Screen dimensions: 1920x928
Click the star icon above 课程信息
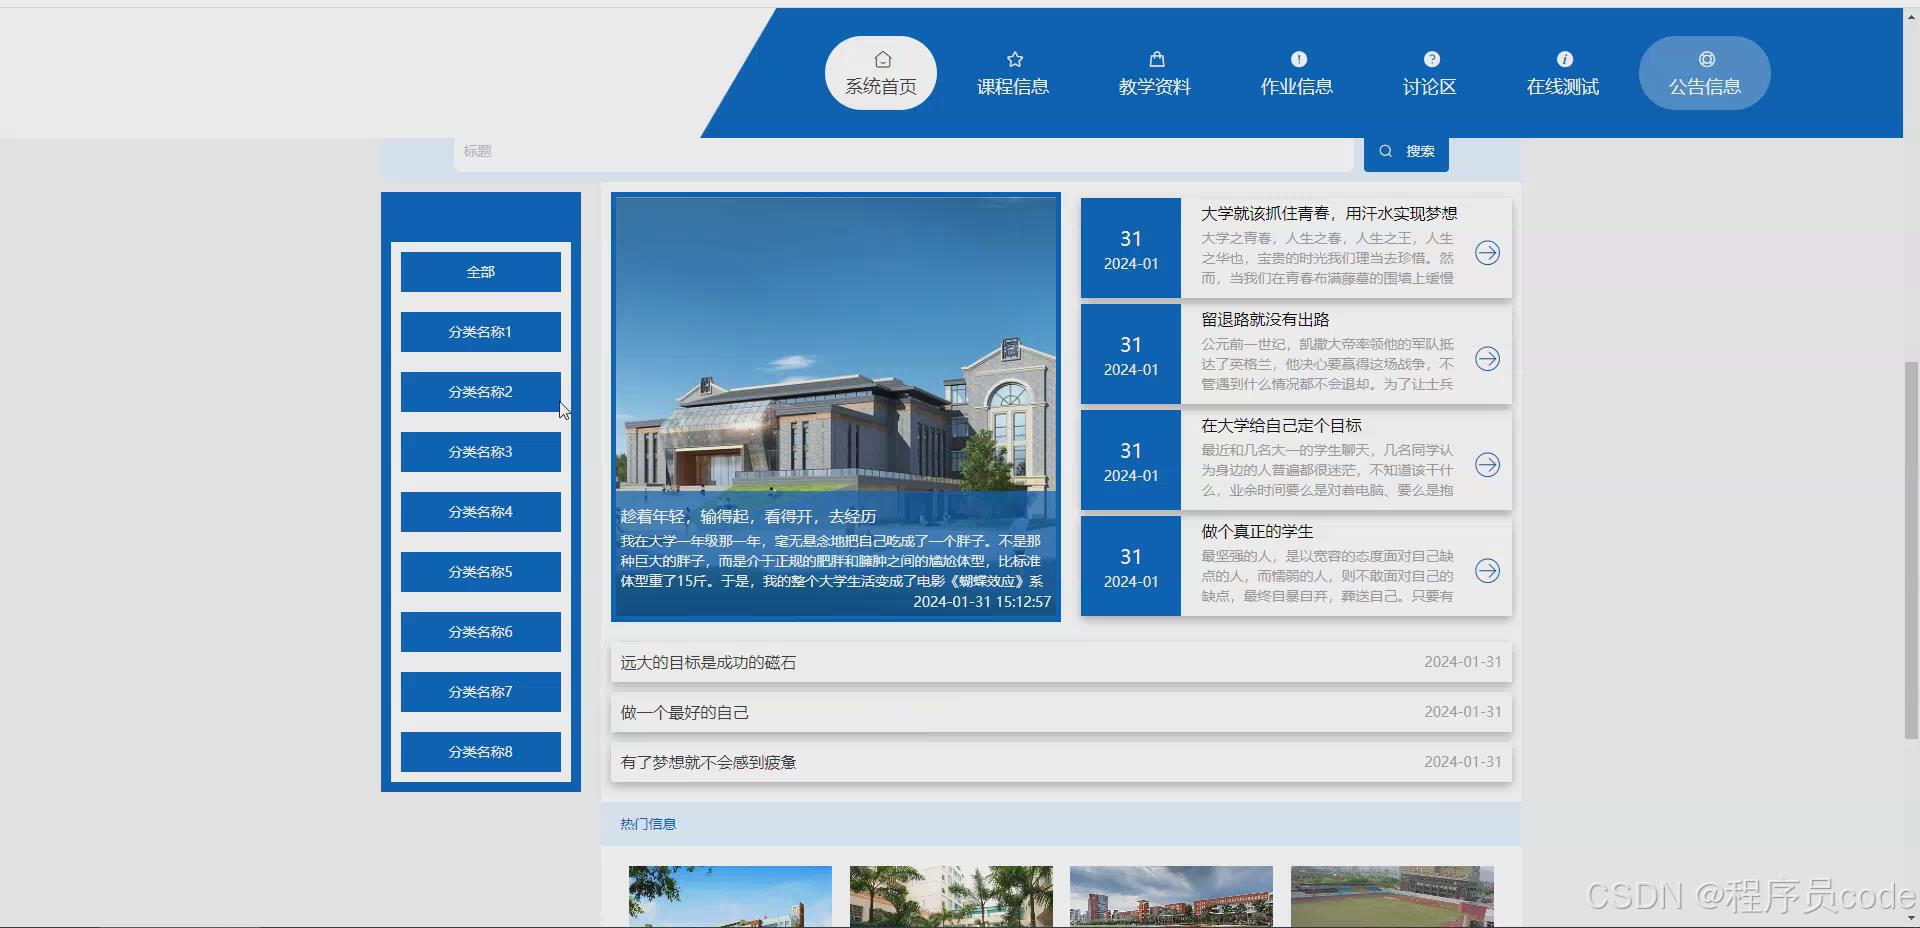[x=1014, y=59]
